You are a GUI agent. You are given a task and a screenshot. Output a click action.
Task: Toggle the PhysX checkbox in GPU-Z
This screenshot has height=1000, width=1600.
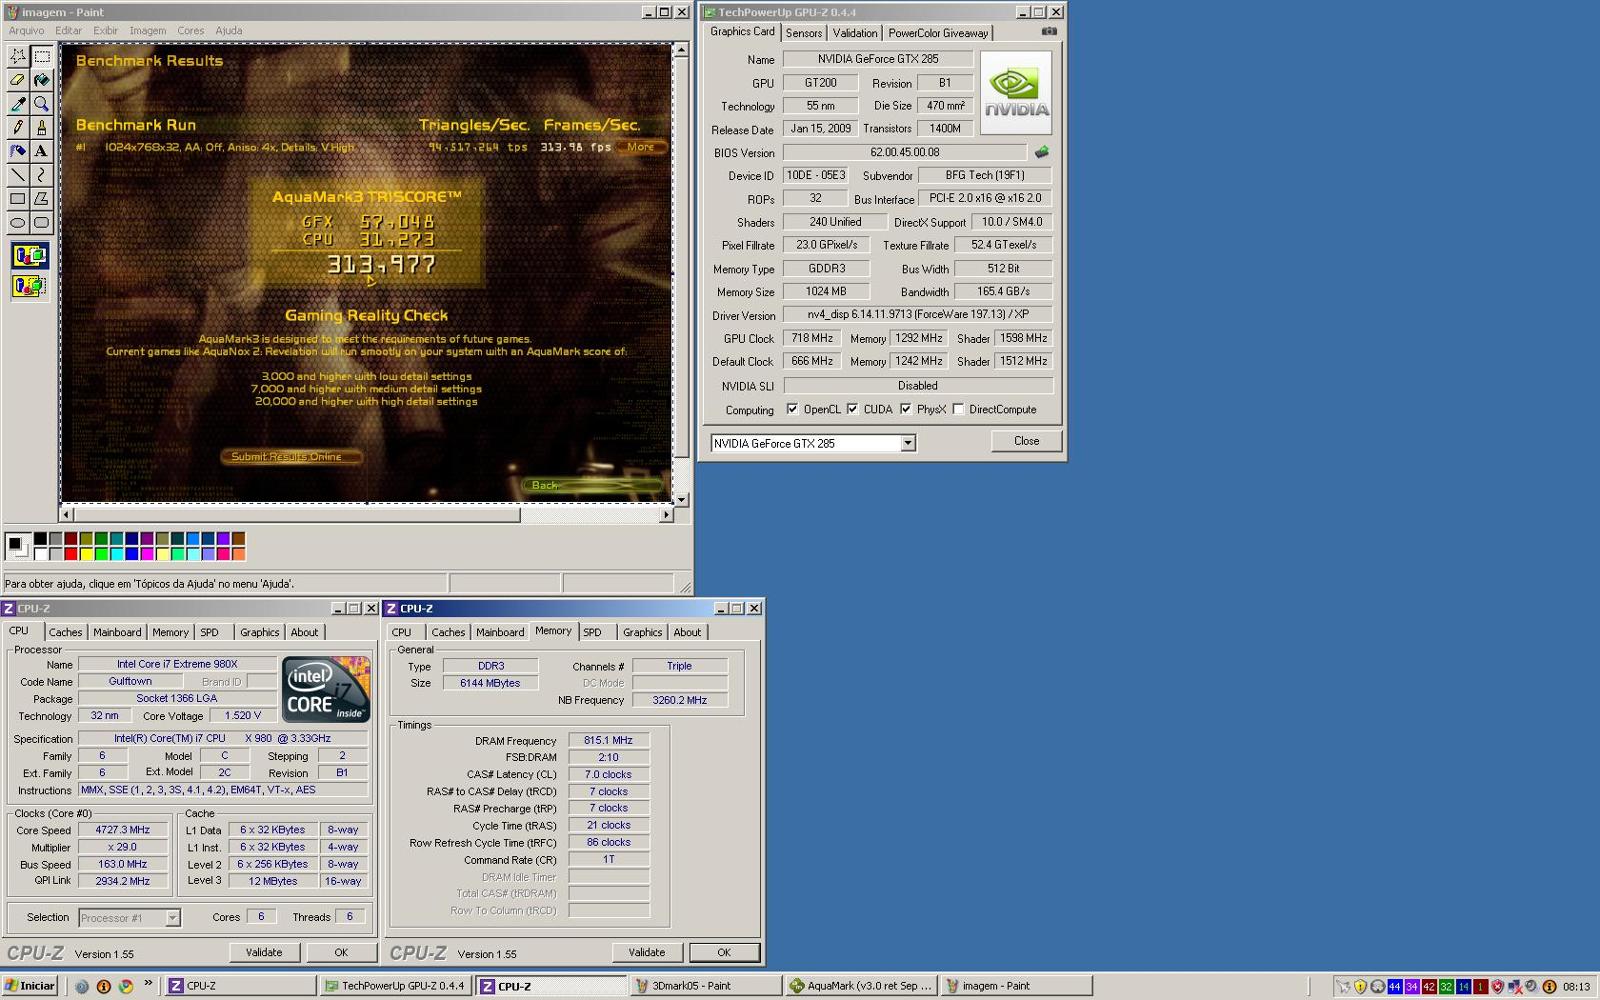[x=905, y=409]
